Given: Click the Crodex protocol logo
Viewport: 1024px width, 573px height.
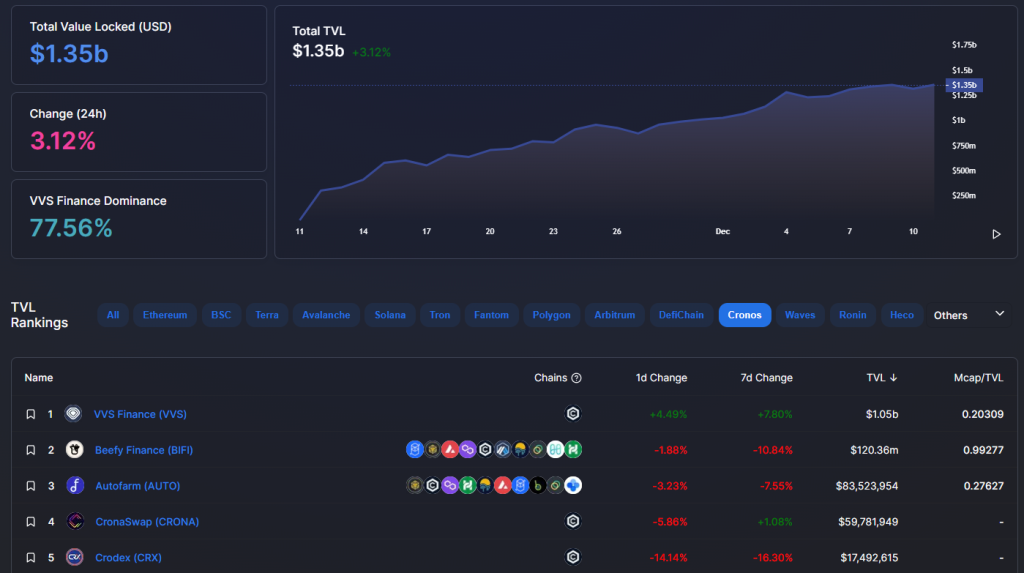Looking at the screenshot, I should [x=75, y=557].
